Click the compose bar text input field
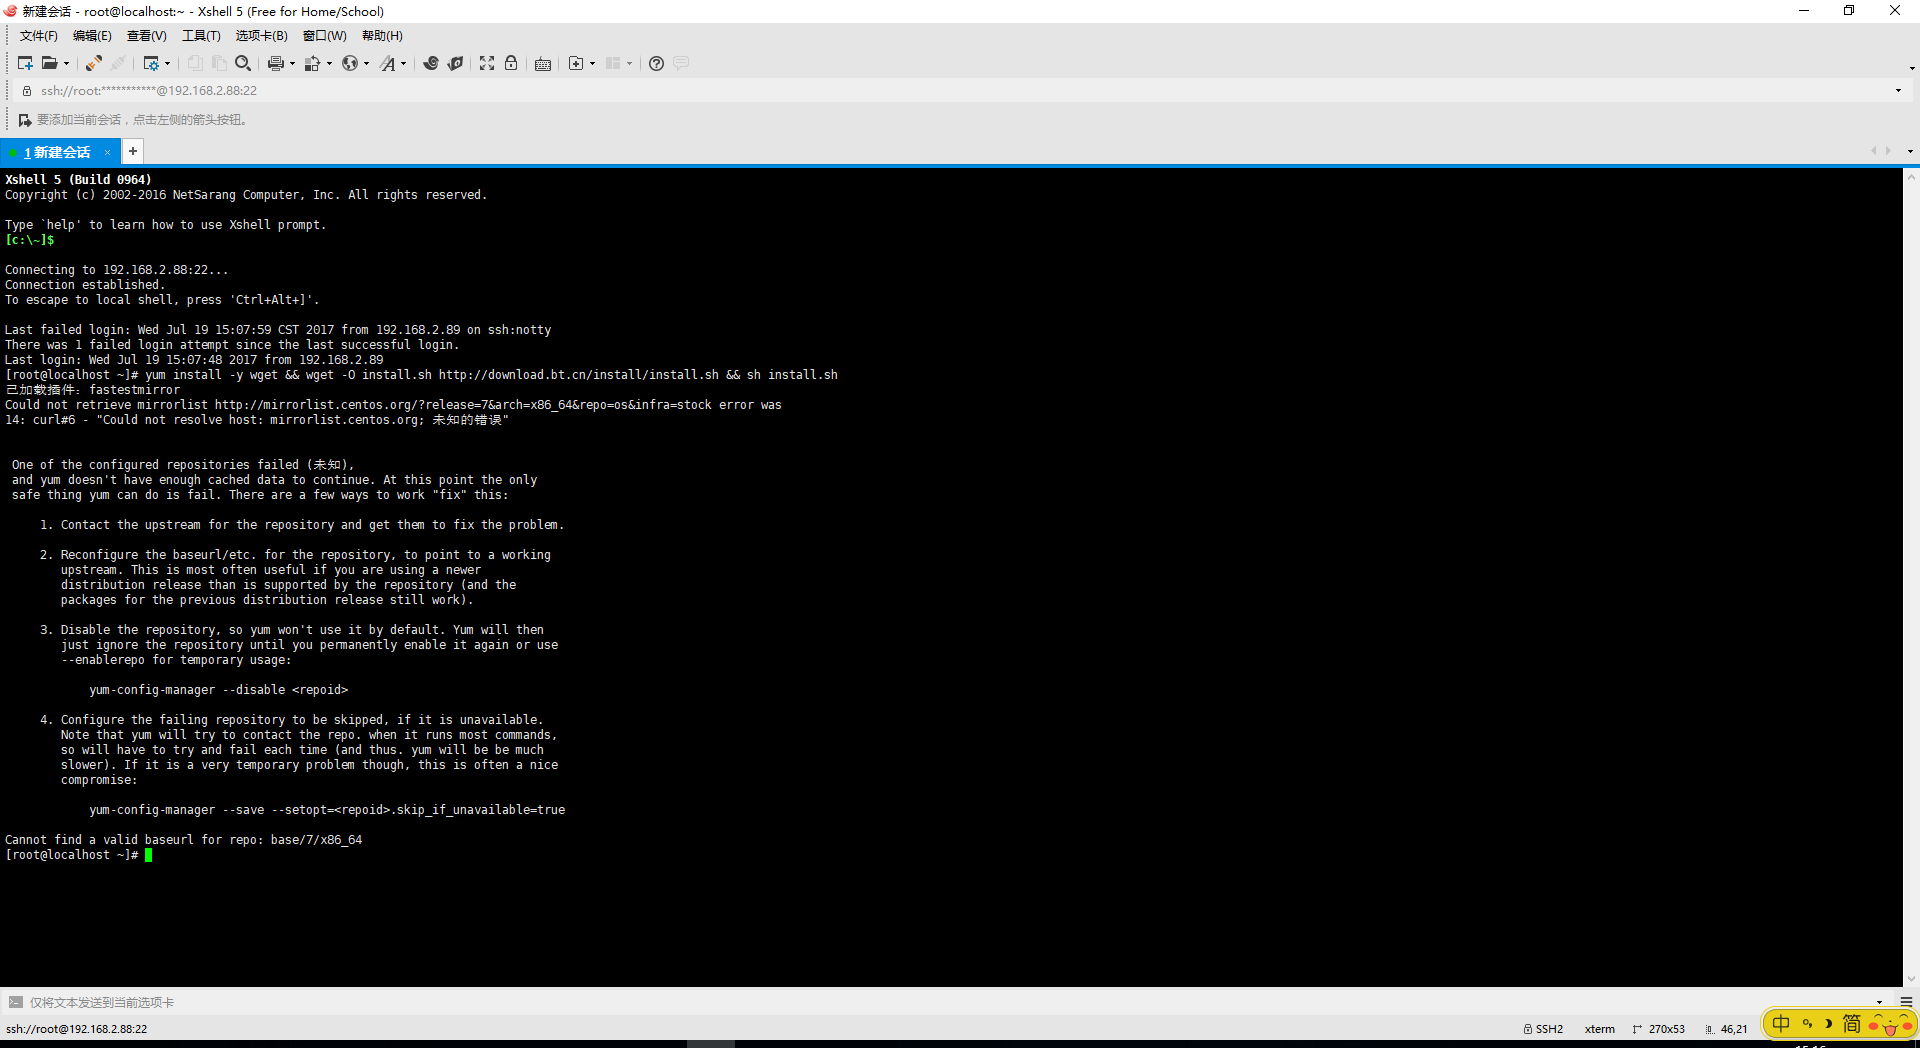Screen dimensions: 1920x1048 pos(950,1002)
